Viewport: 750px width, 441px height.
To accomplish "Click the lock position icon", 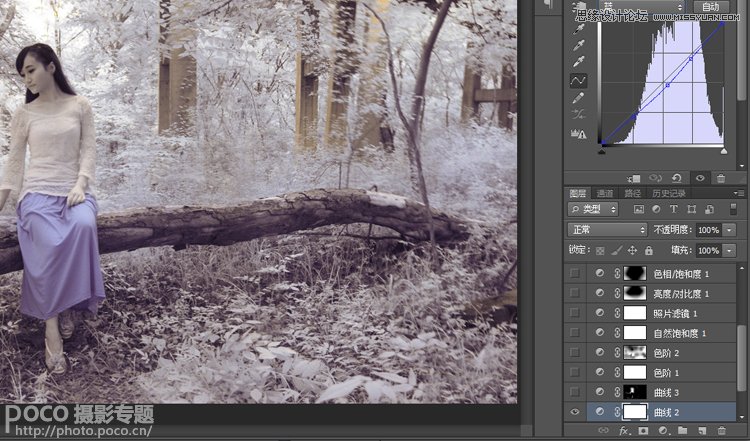I will 631,250.
